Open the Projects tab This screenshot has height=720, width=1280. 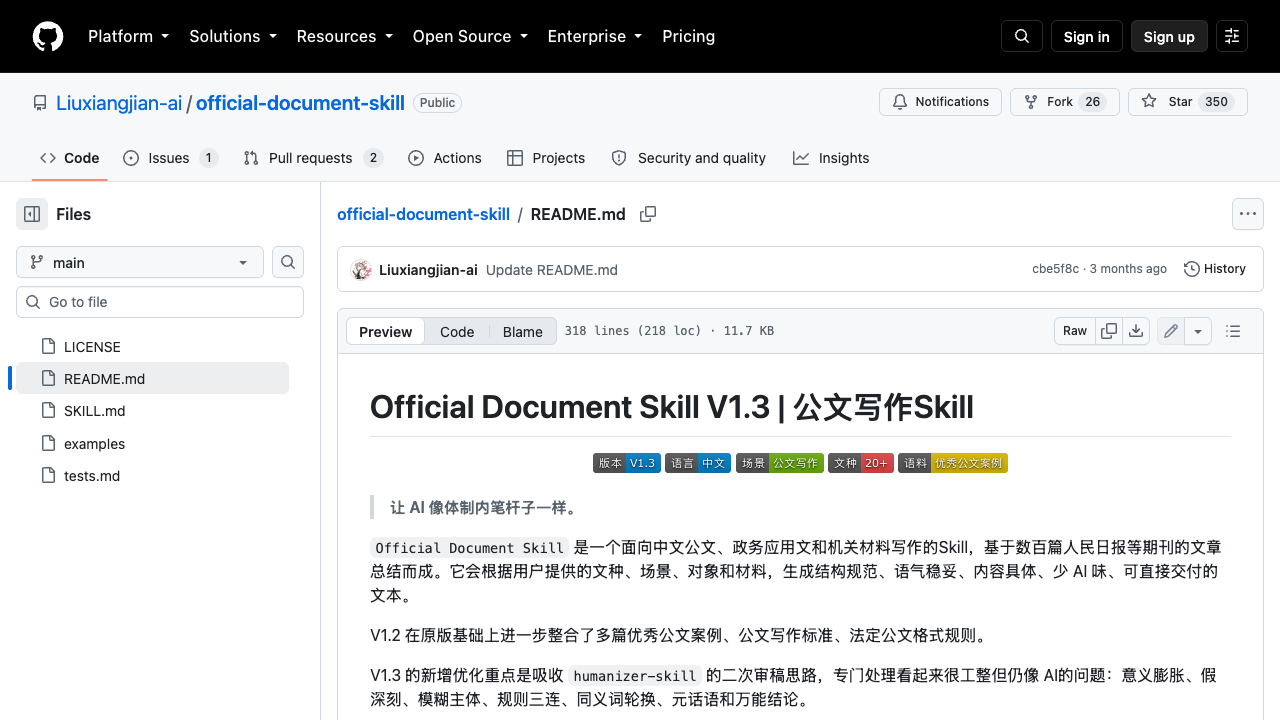click(x=546, y=158)
